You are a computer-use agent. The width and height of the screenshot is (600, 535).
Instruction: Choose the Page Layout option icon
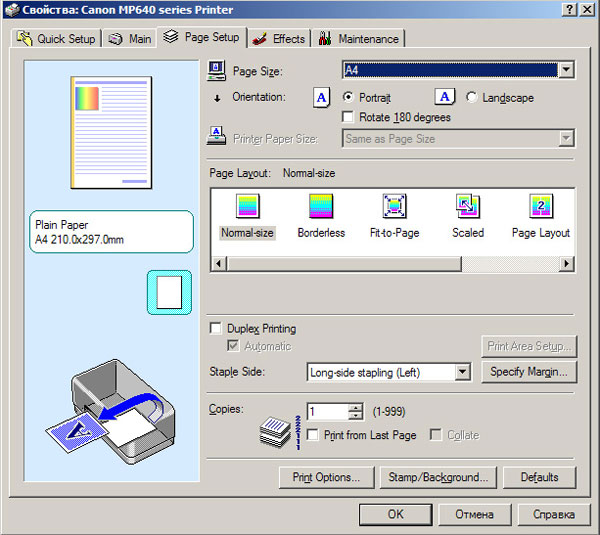click(x=541, y=206)
